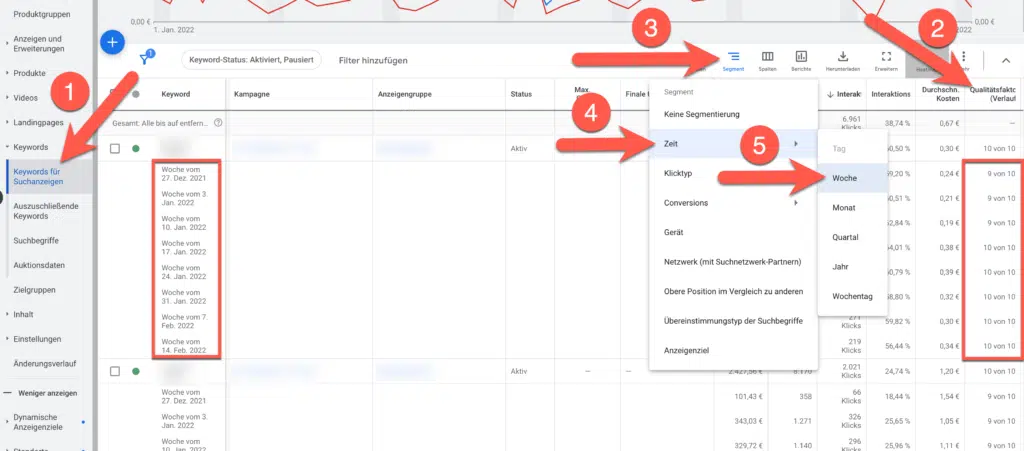Expand Landingpages in the sidebar

pos(6,122)
